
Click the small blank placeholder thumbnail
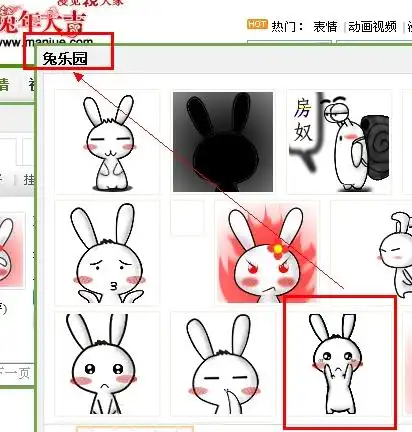click(x=187, y=217)
